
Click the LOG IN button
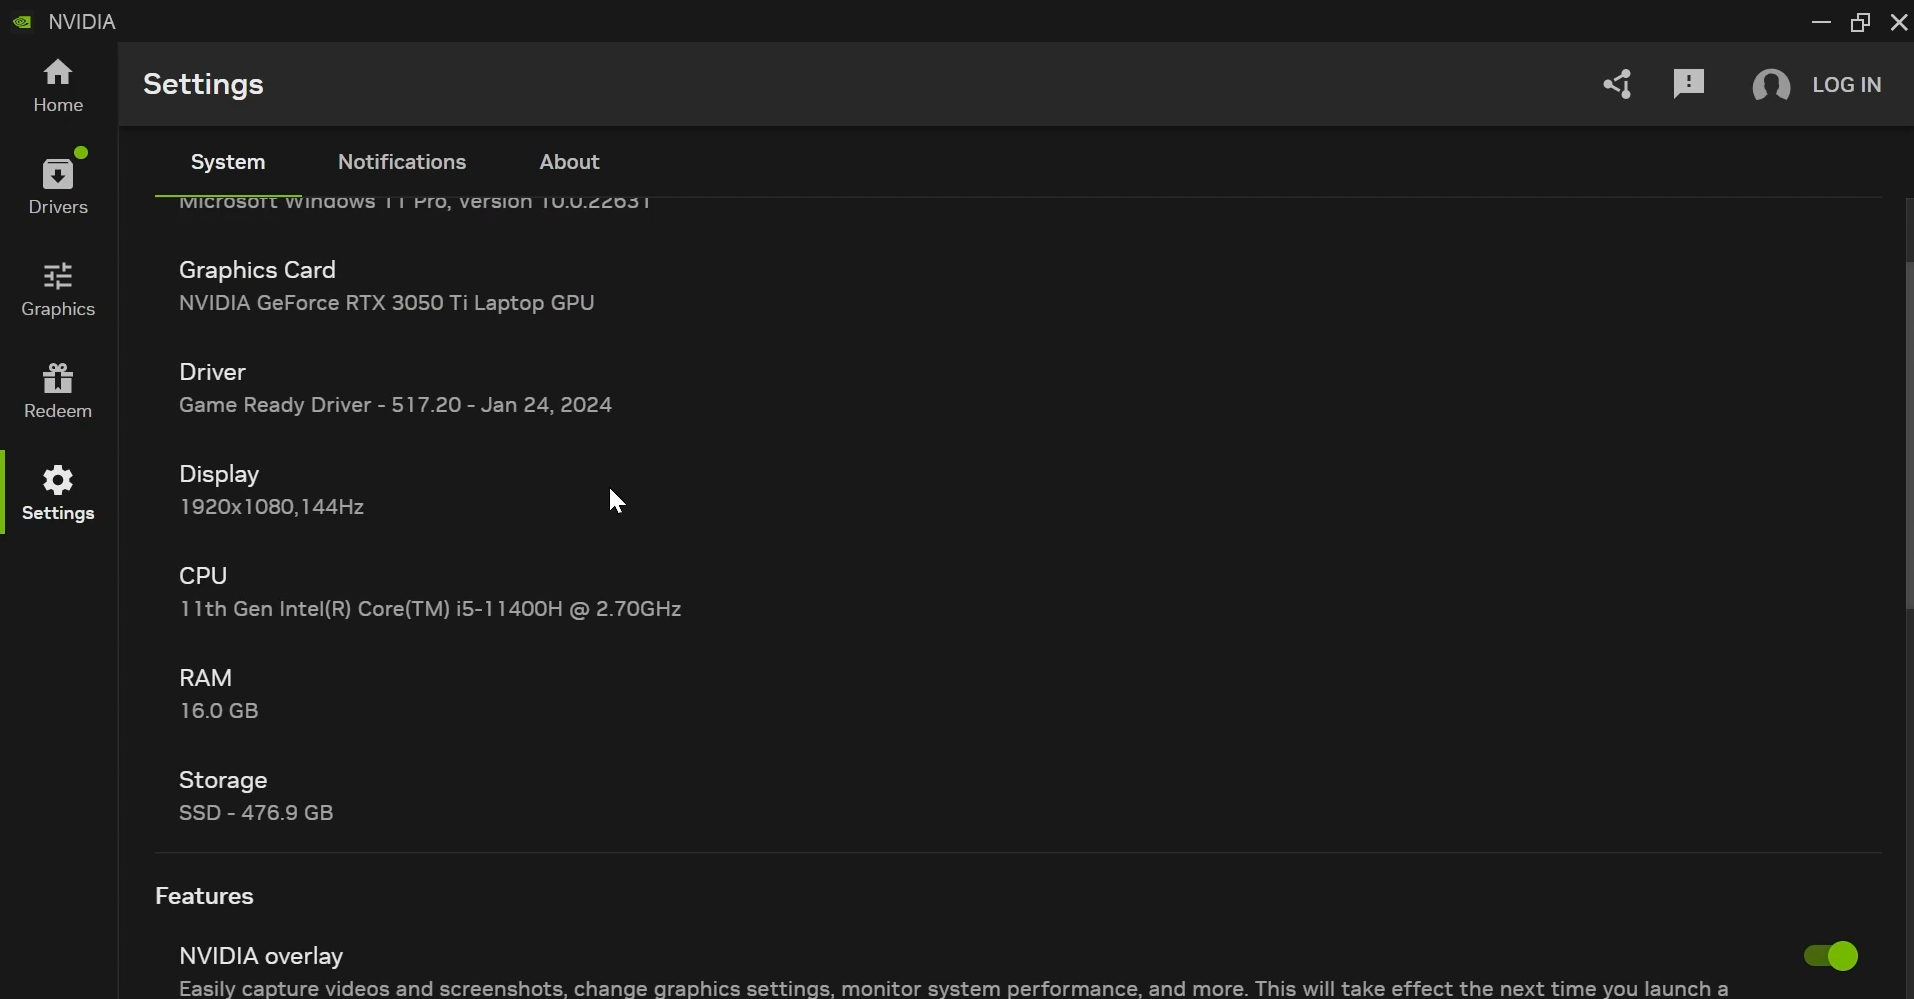point(1846,85)
